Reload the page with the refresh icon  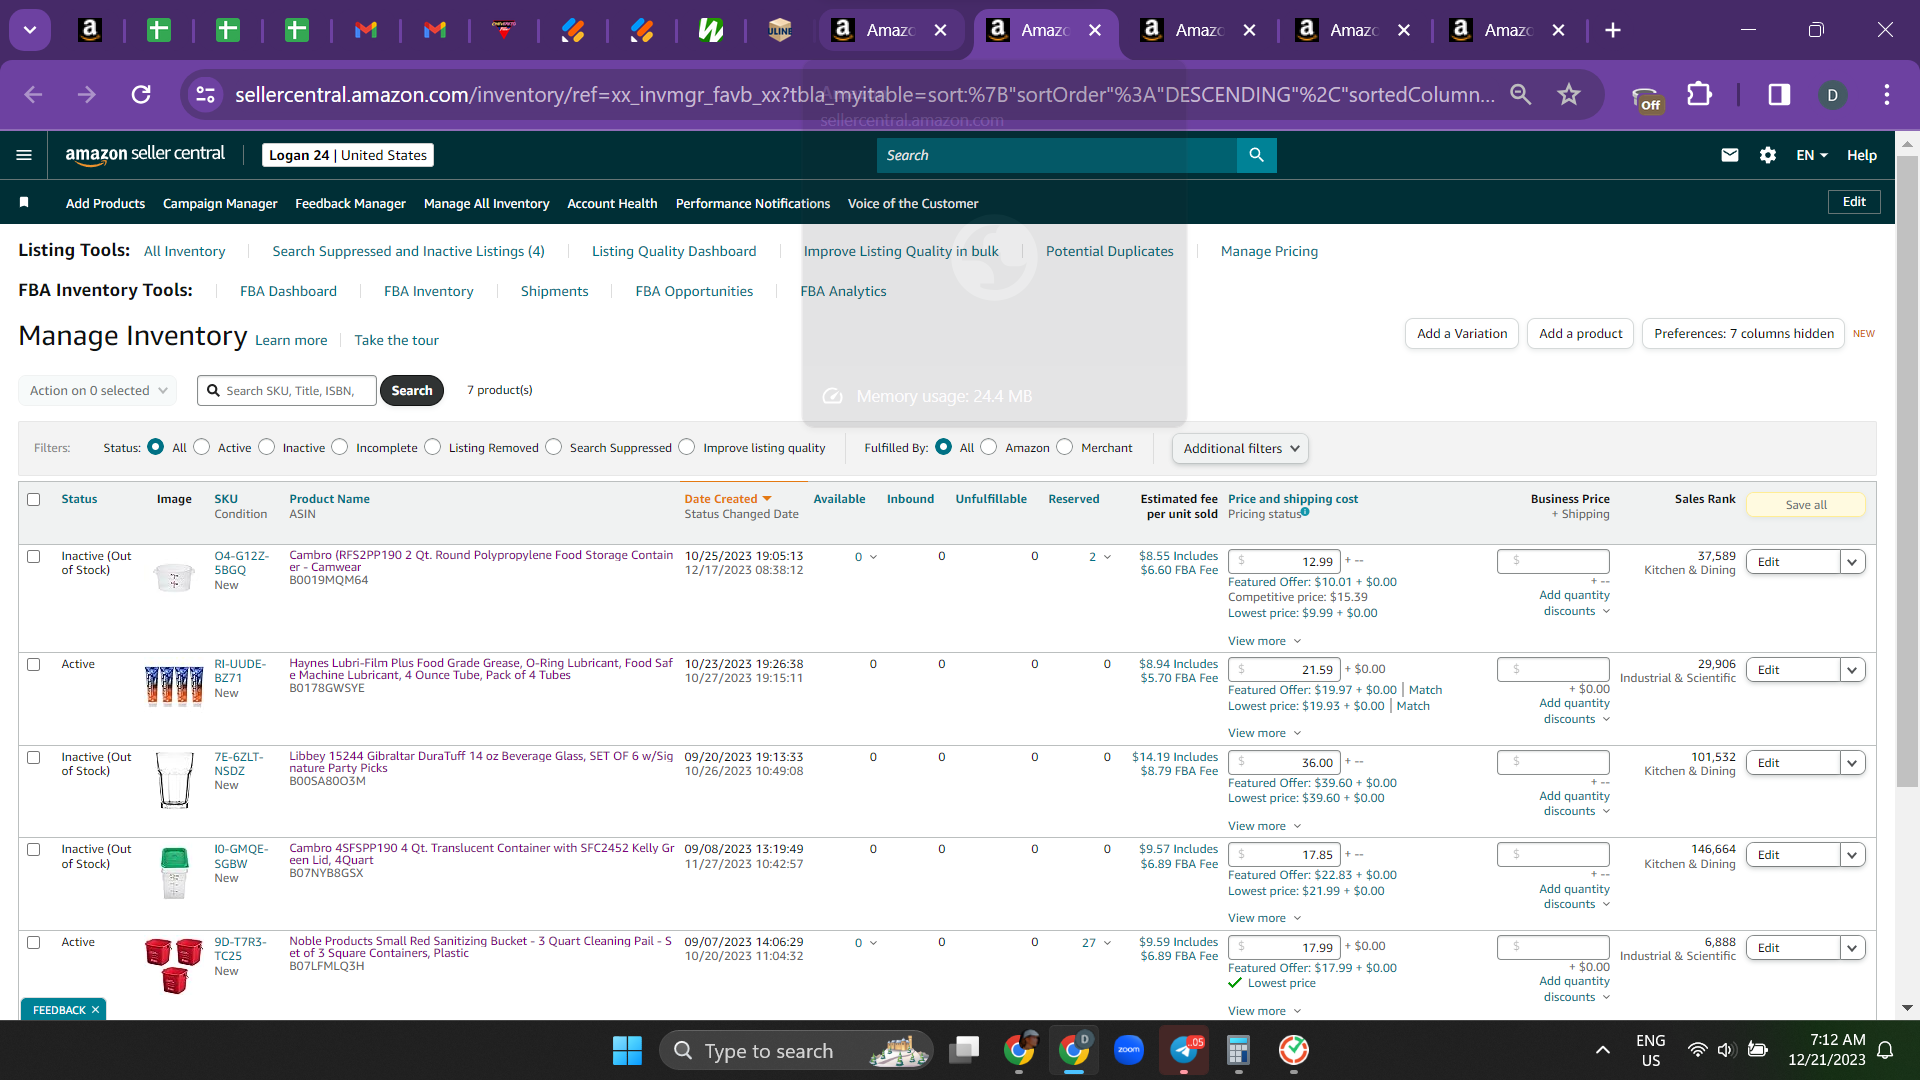point(141,94)
